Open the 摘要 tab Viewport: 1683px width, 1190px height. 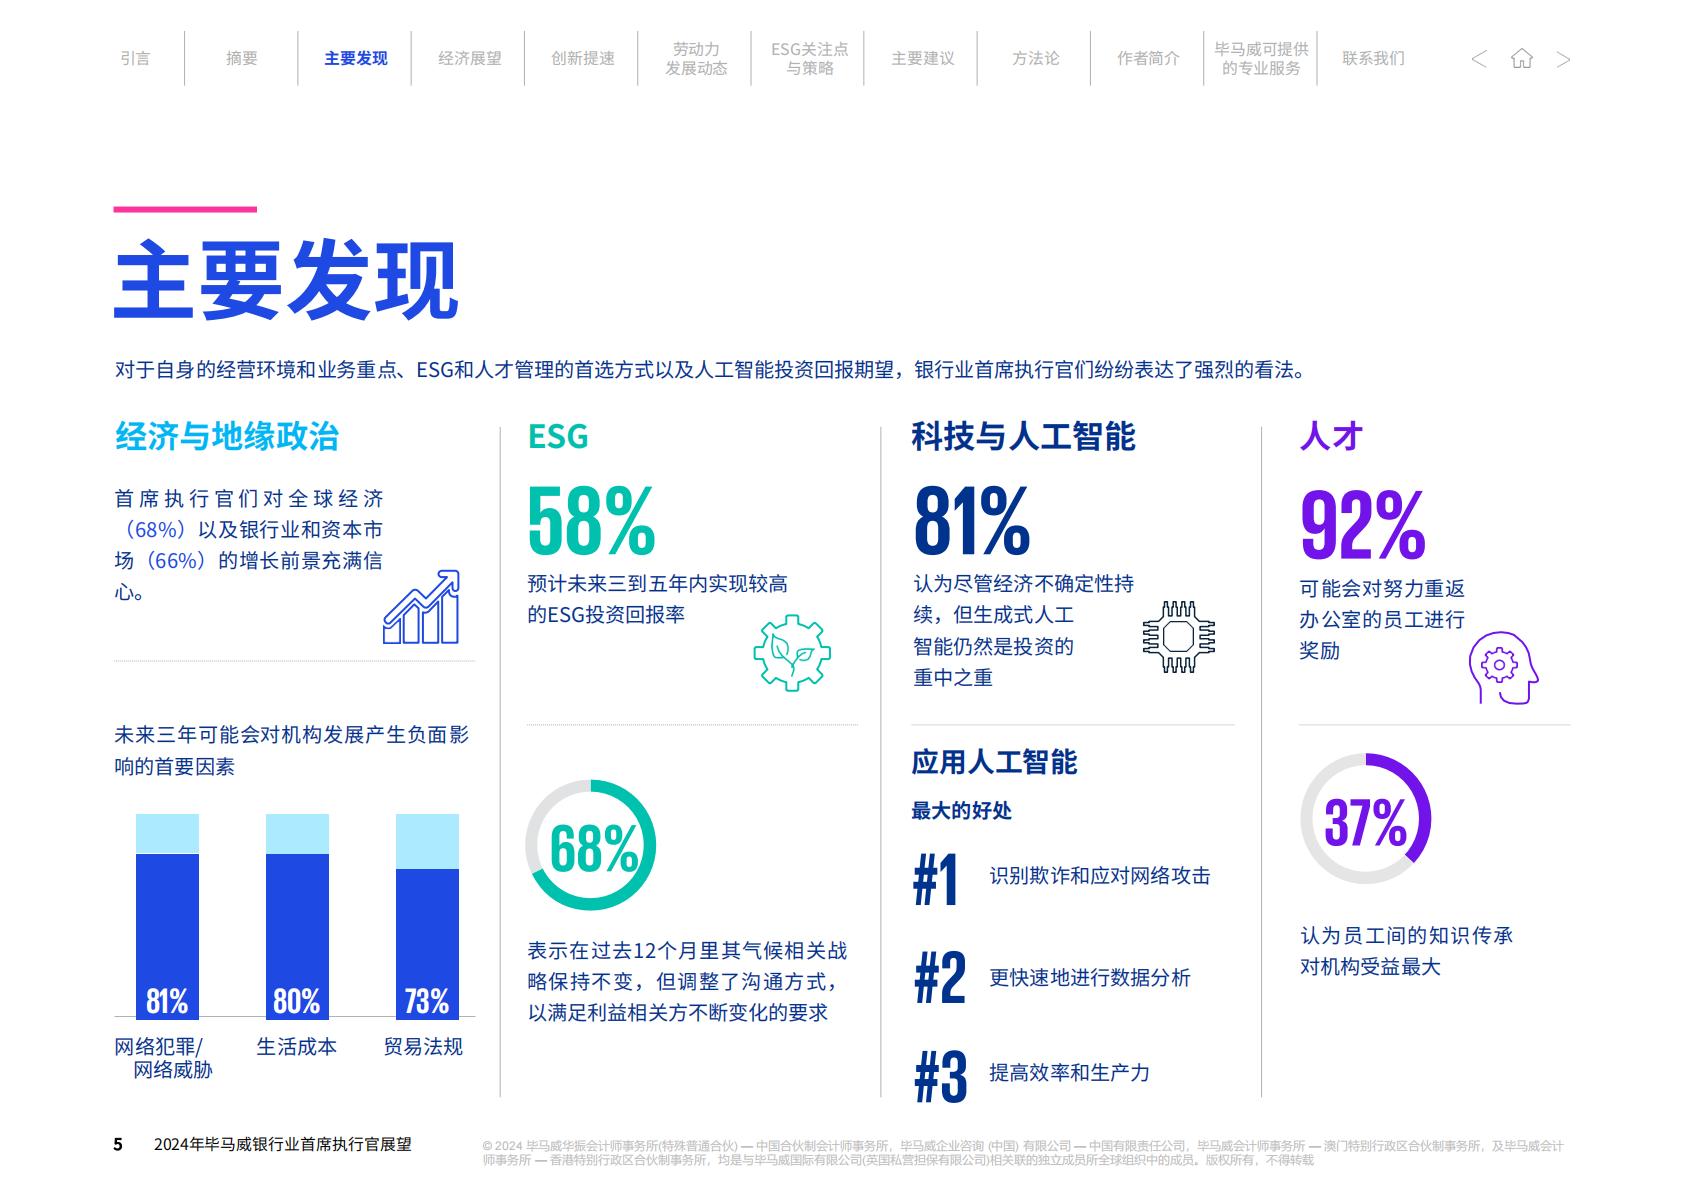click(242, 58)
